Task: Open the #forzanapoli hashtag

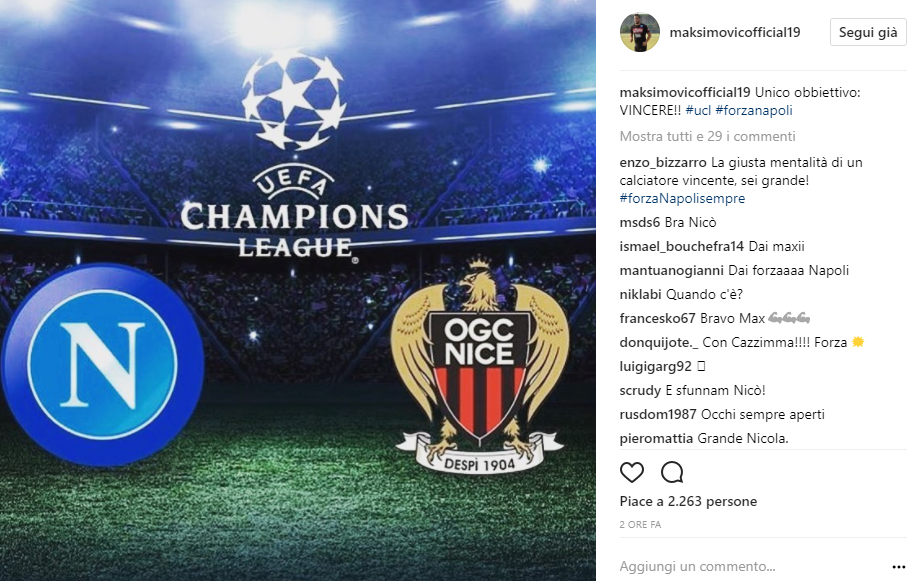Action: pyautogui.click(x=754, y=110)
